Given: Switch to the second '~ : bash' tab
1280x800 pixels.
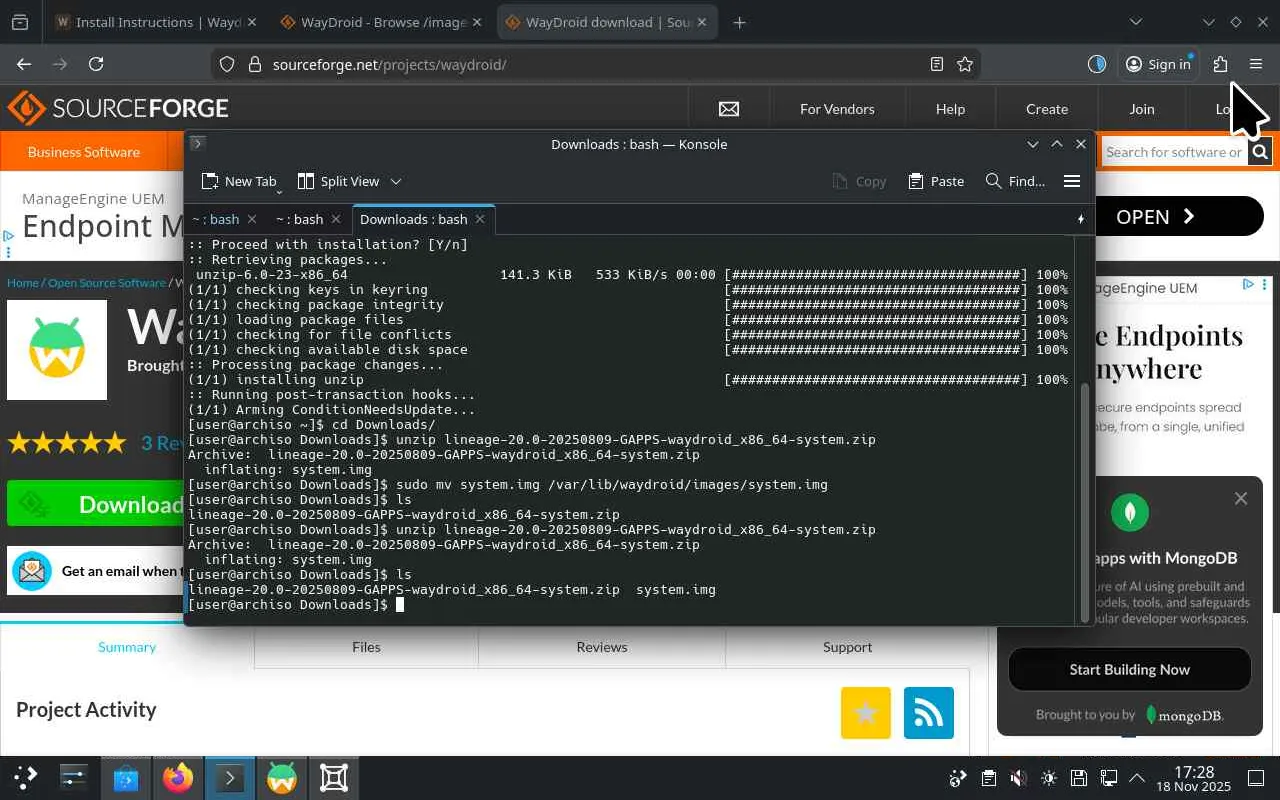Looking at the screenshot, I should coord(300,219).
